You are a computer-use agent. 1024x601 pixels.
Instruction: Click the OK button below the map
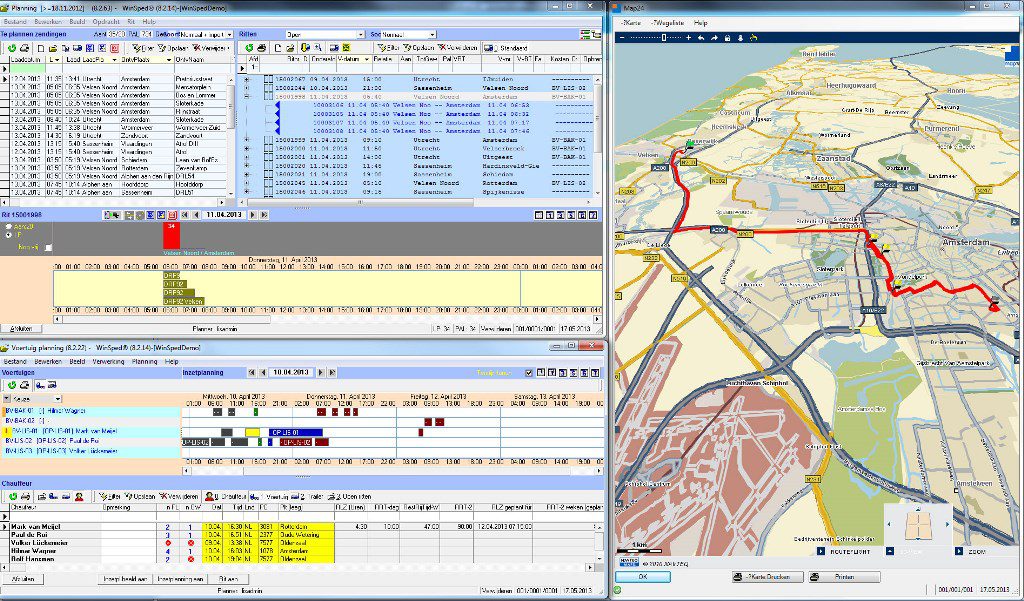point(642,577)
